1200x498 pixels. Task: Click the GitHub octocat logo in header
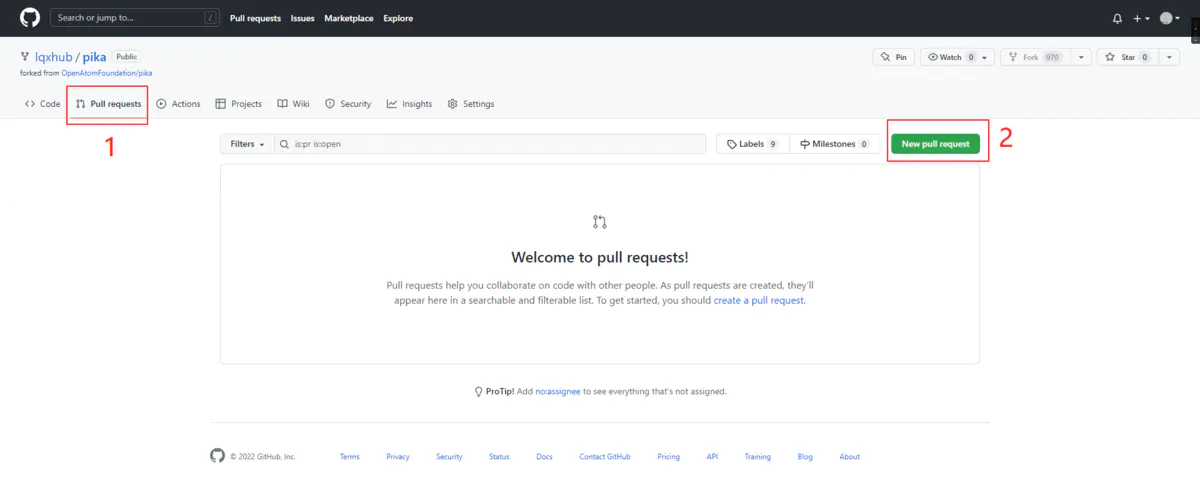point(30,18)
